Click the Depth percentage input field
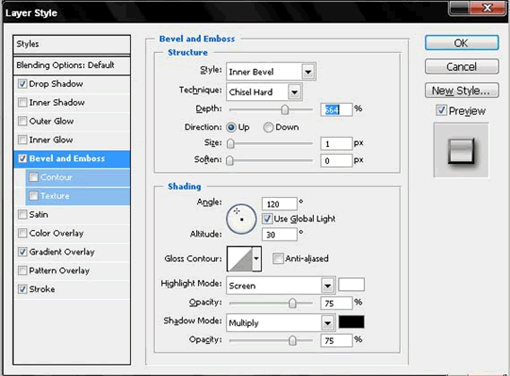 click(x=336, y=109)
